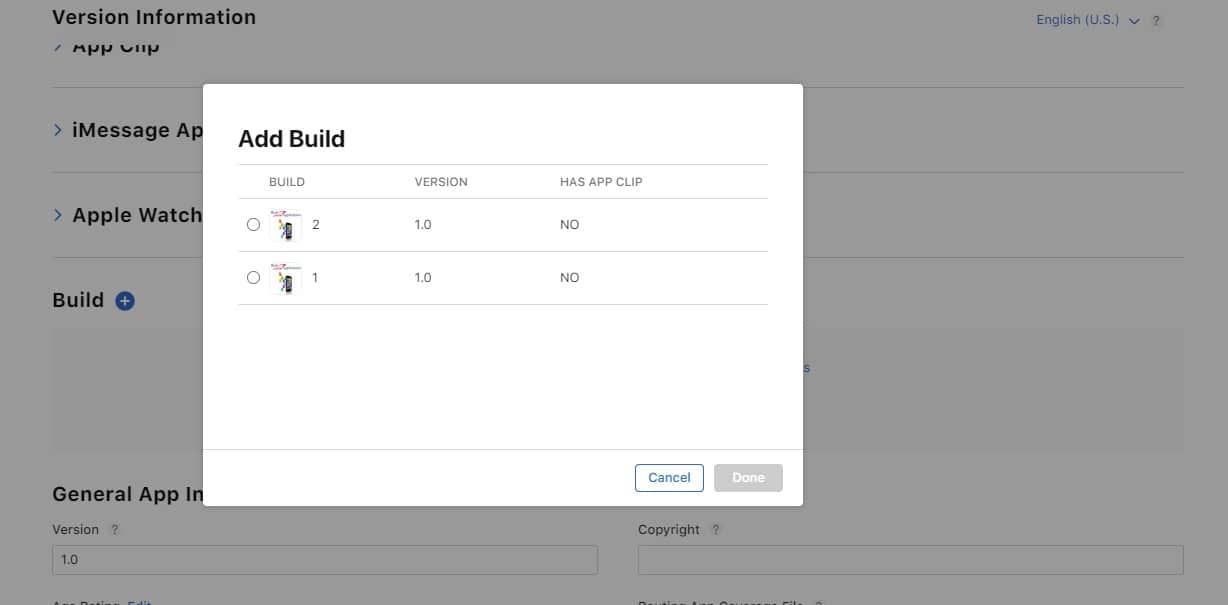The width and height of the screenshot is (1228, 605).
Task: Click the blue plus icon beside Build
Action: tap(125, 300)
